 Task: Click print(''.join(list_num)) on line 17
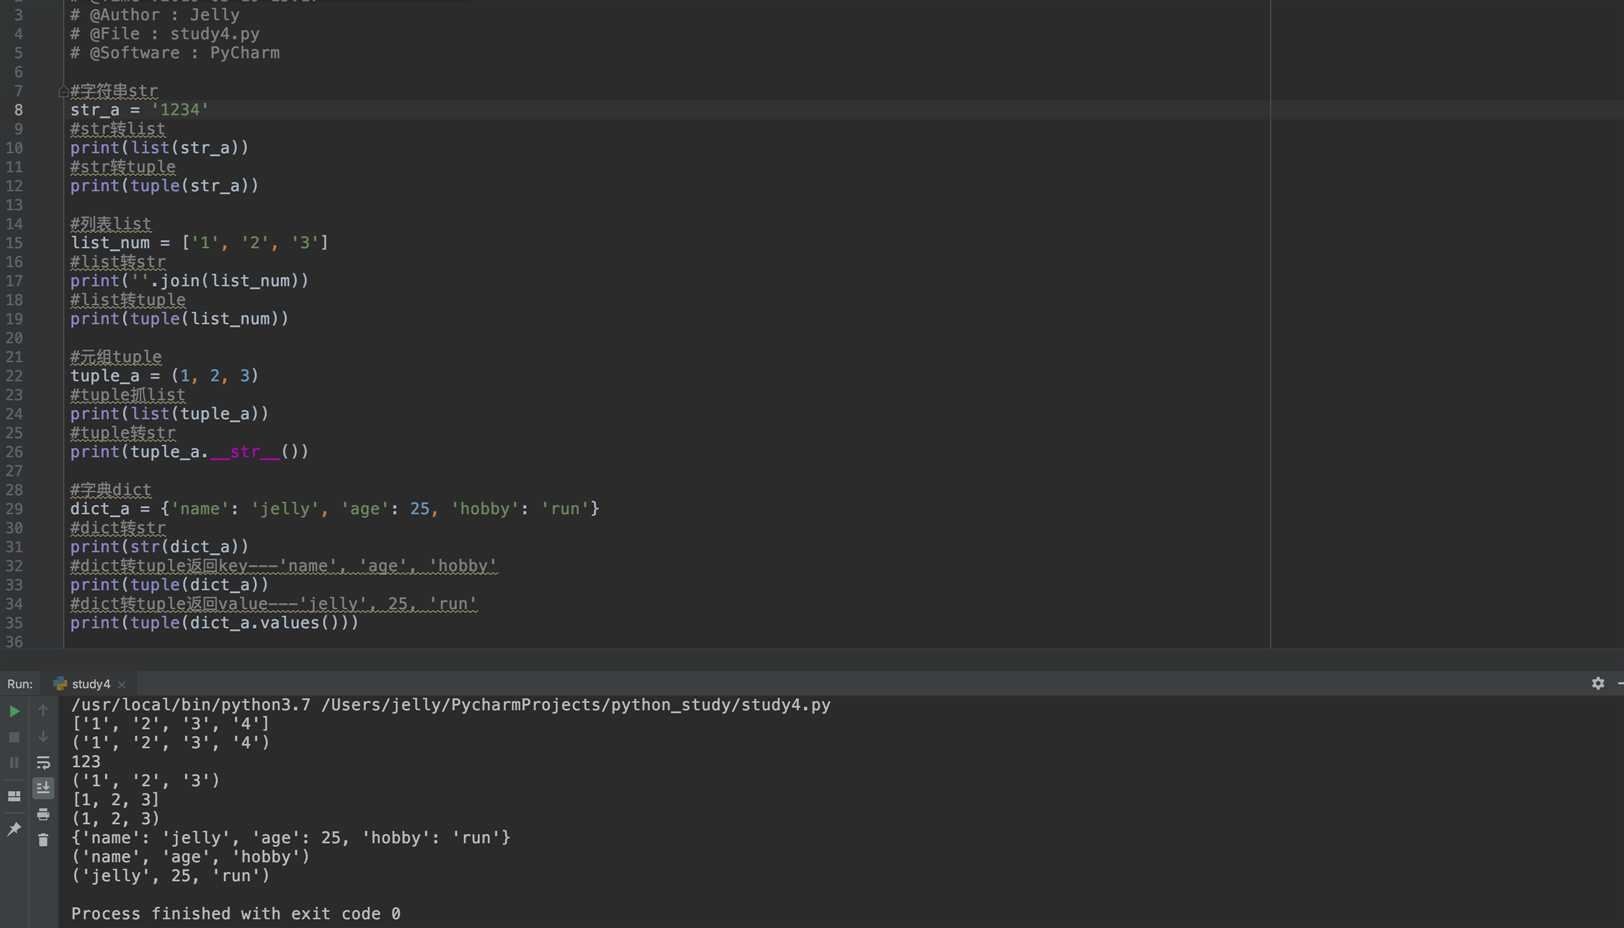(189, 281)
